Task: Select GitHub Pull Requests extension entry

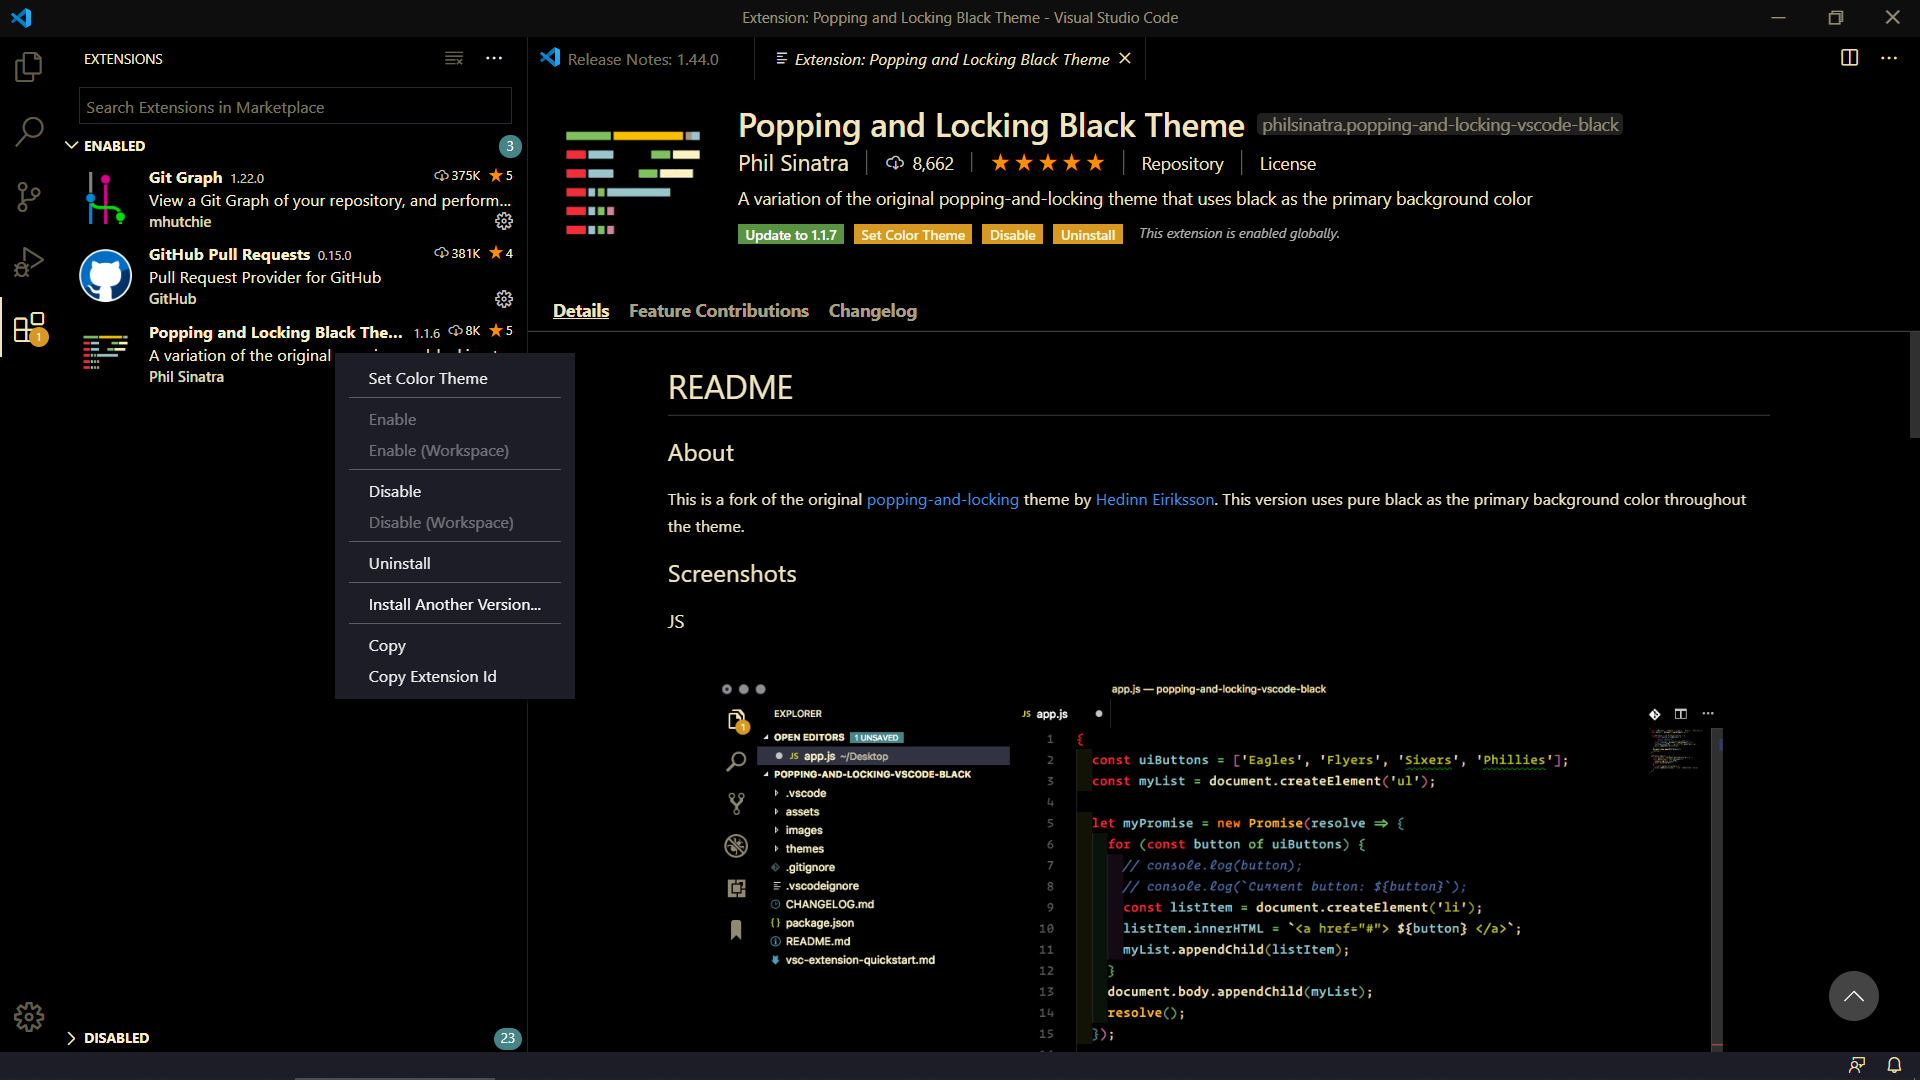Action: (x=296, y=276)
